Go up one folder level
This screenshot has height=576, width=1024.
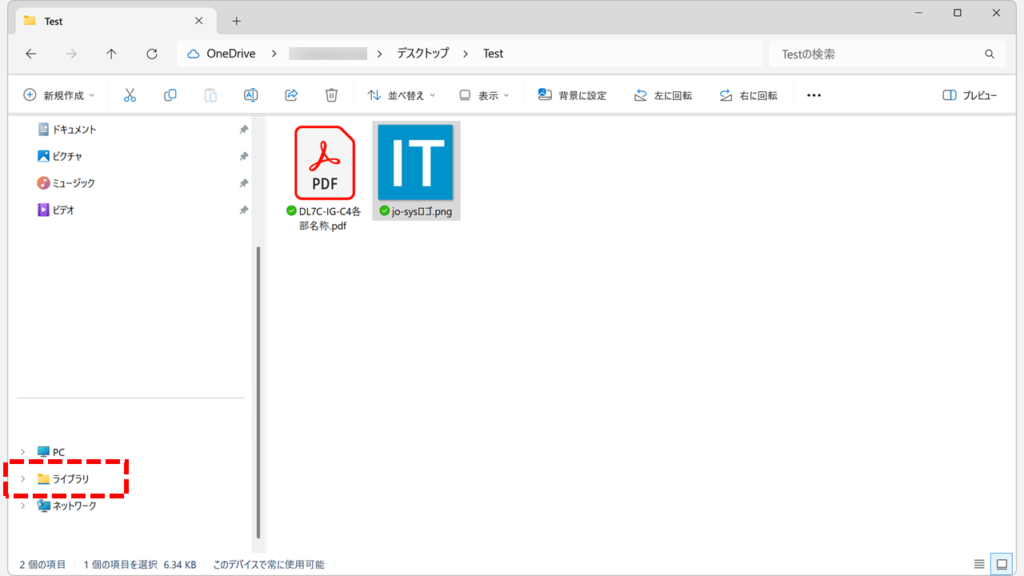pyautogui.click(x=111, y=54)
